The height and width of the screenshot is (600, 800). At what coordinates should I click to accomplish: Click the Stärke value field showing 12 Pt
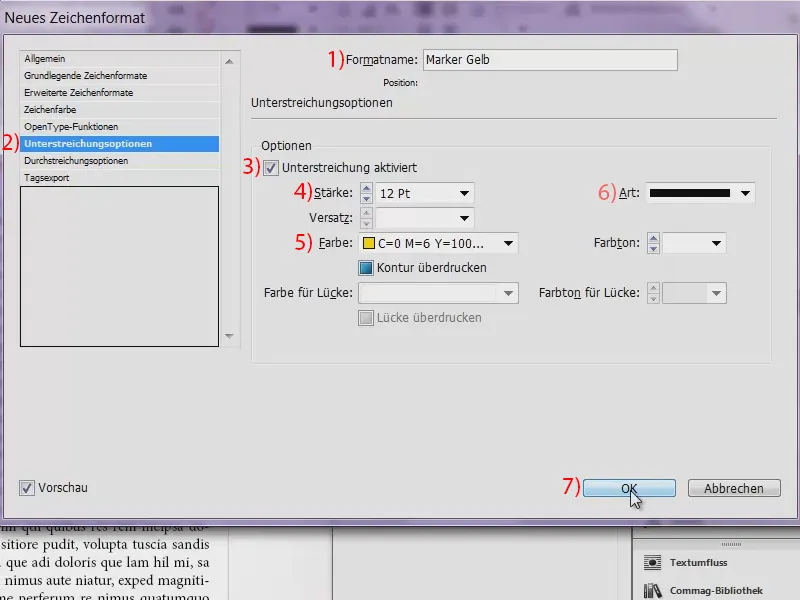(416, 193)
